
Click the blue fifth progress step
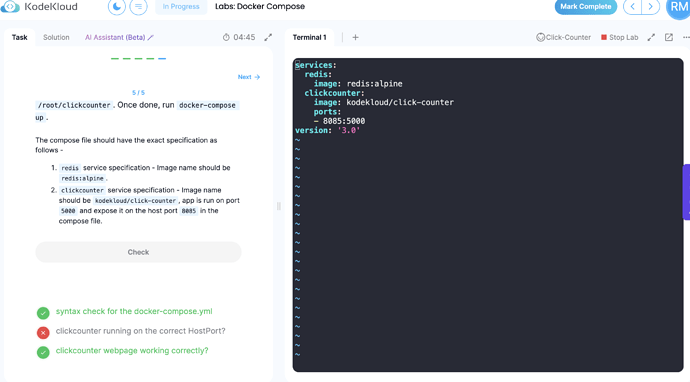[x=162, y=59]
